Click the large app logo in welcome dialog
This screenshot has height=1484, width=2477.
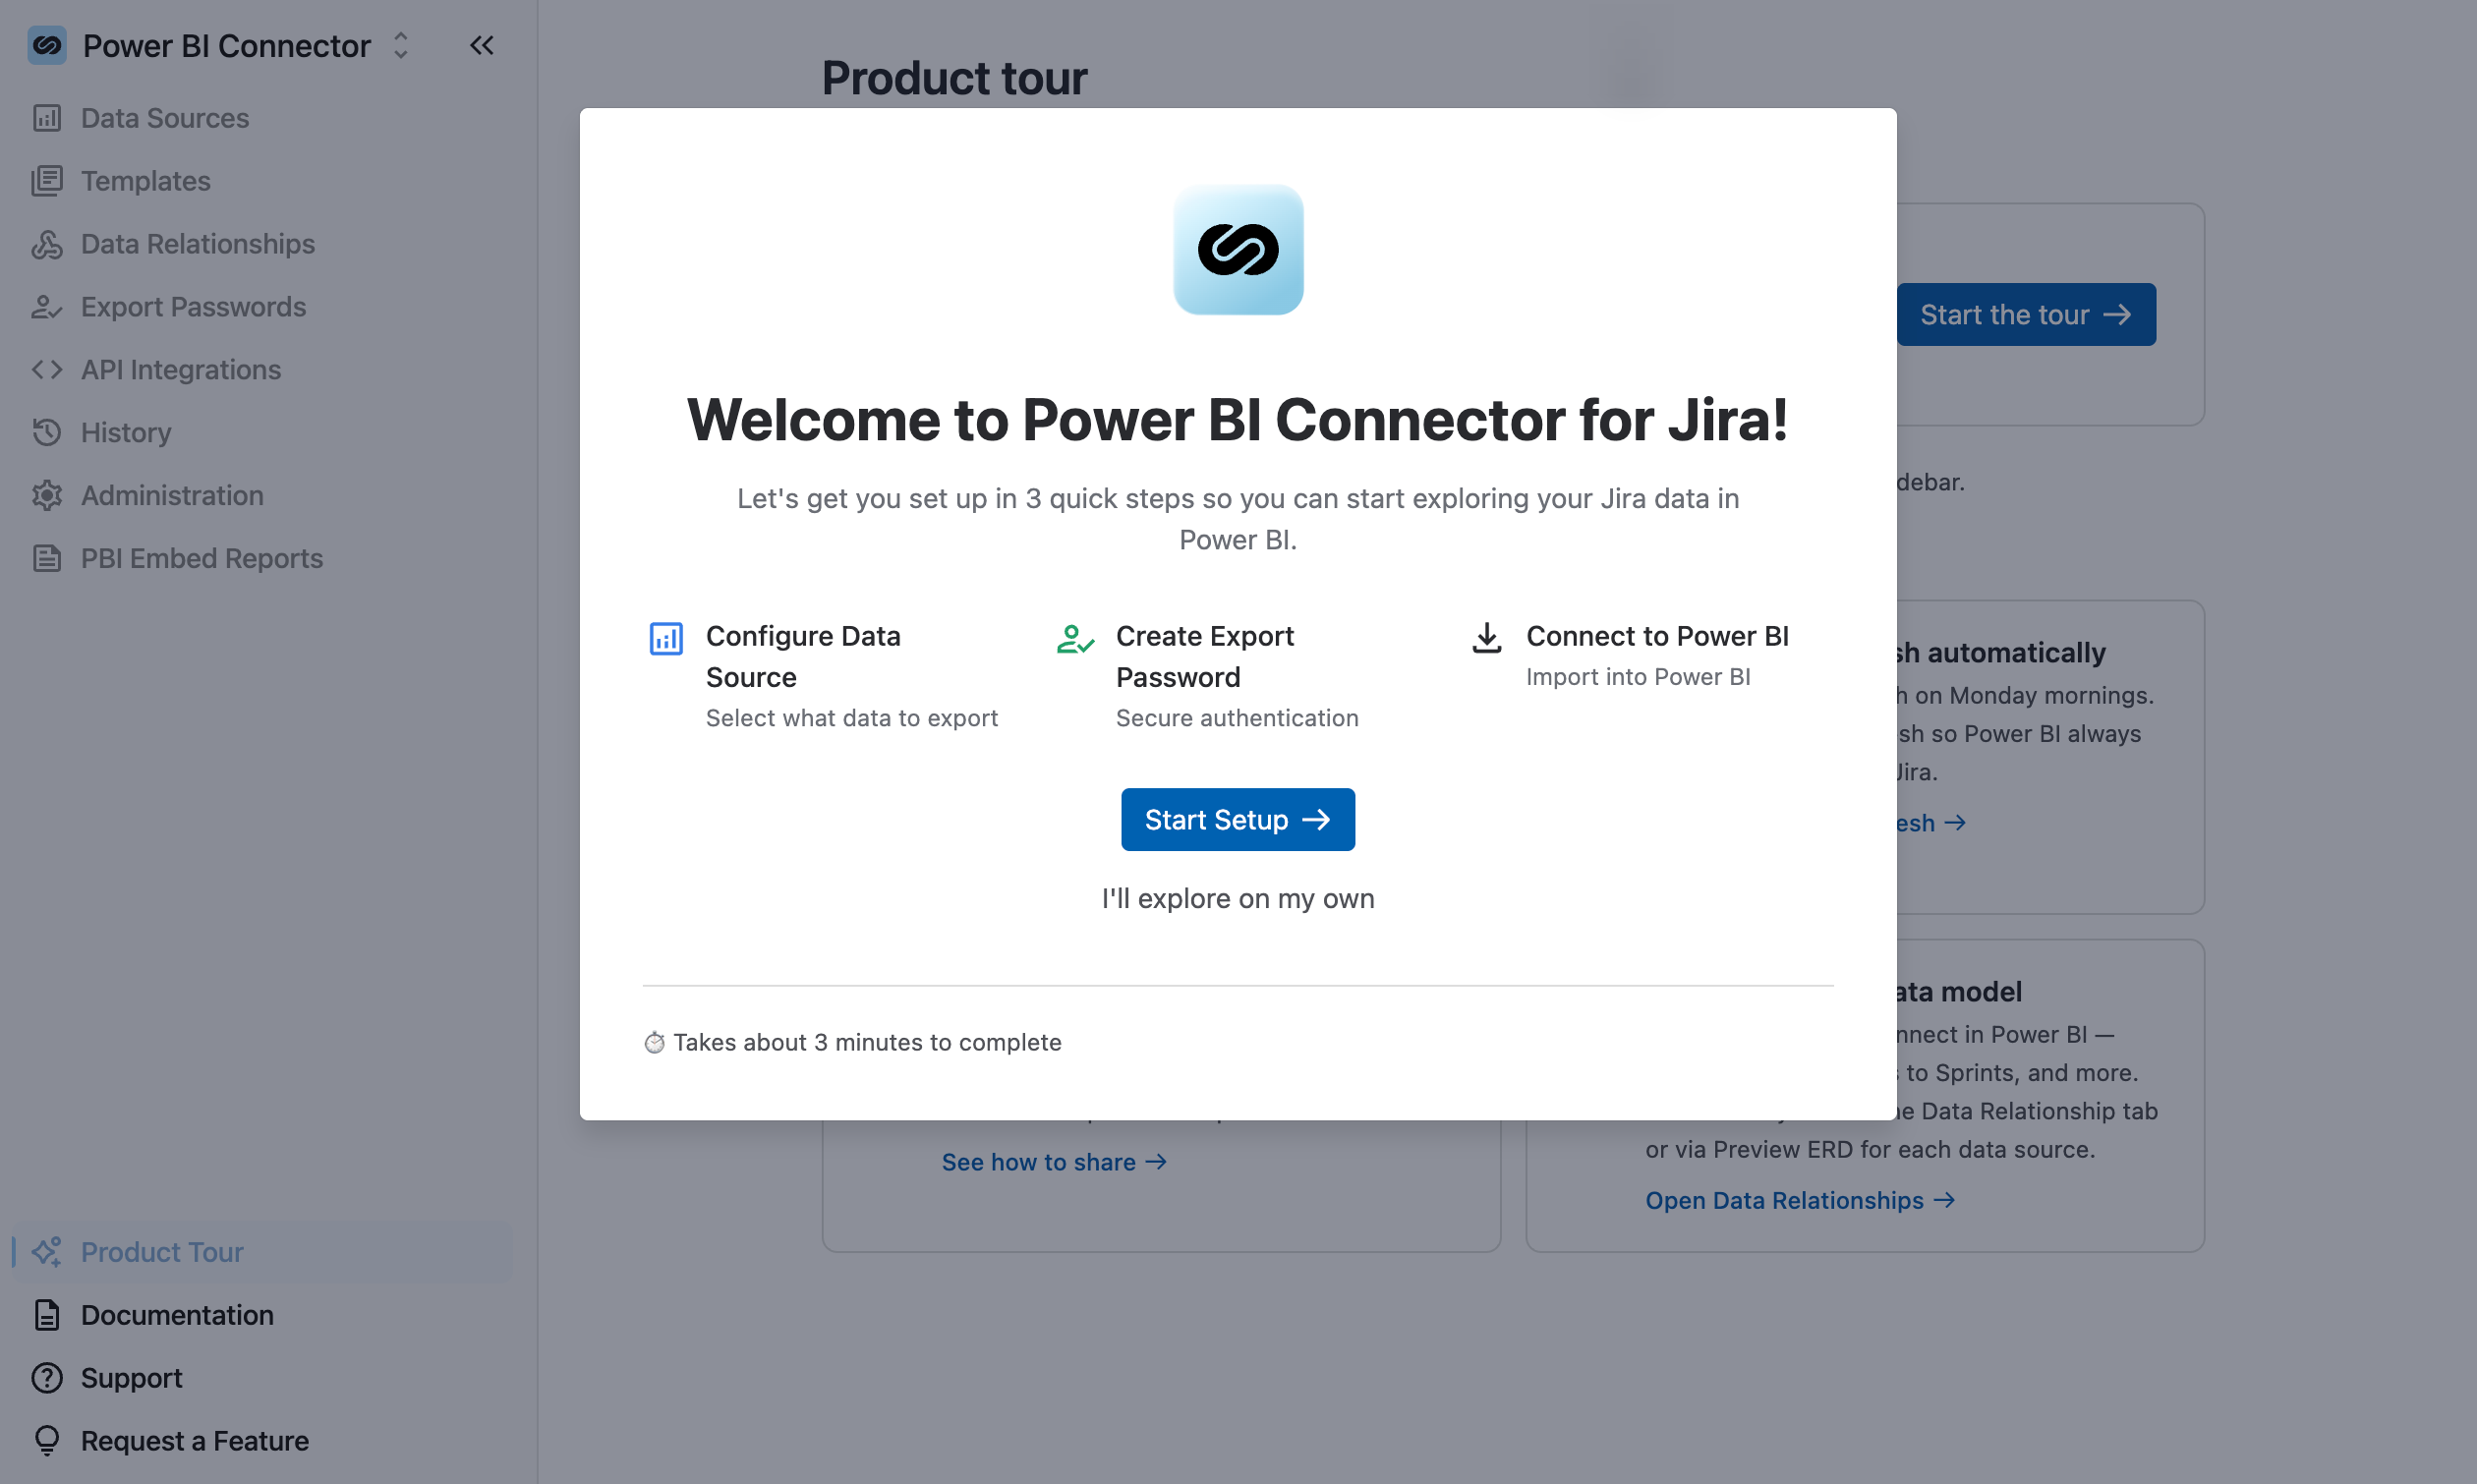[1238, 249]
